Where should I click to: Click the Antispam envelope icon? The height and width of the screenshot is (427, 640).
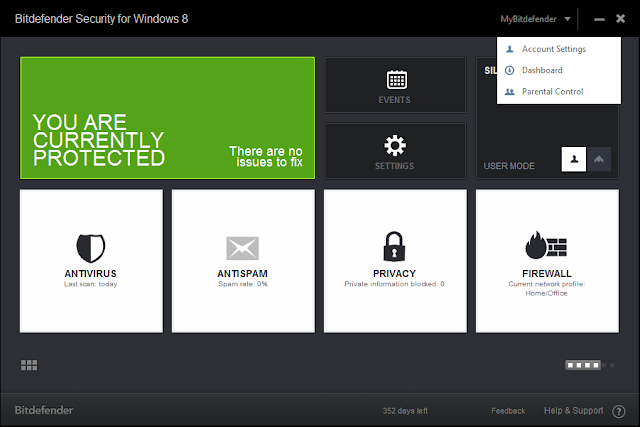click(x=242, y=248)
